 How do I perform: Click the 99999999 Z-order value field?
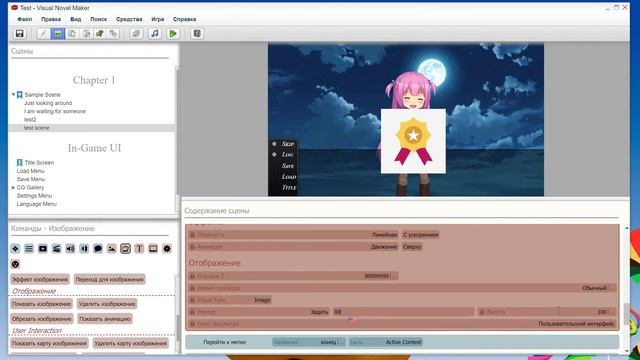tap(380, 276)
